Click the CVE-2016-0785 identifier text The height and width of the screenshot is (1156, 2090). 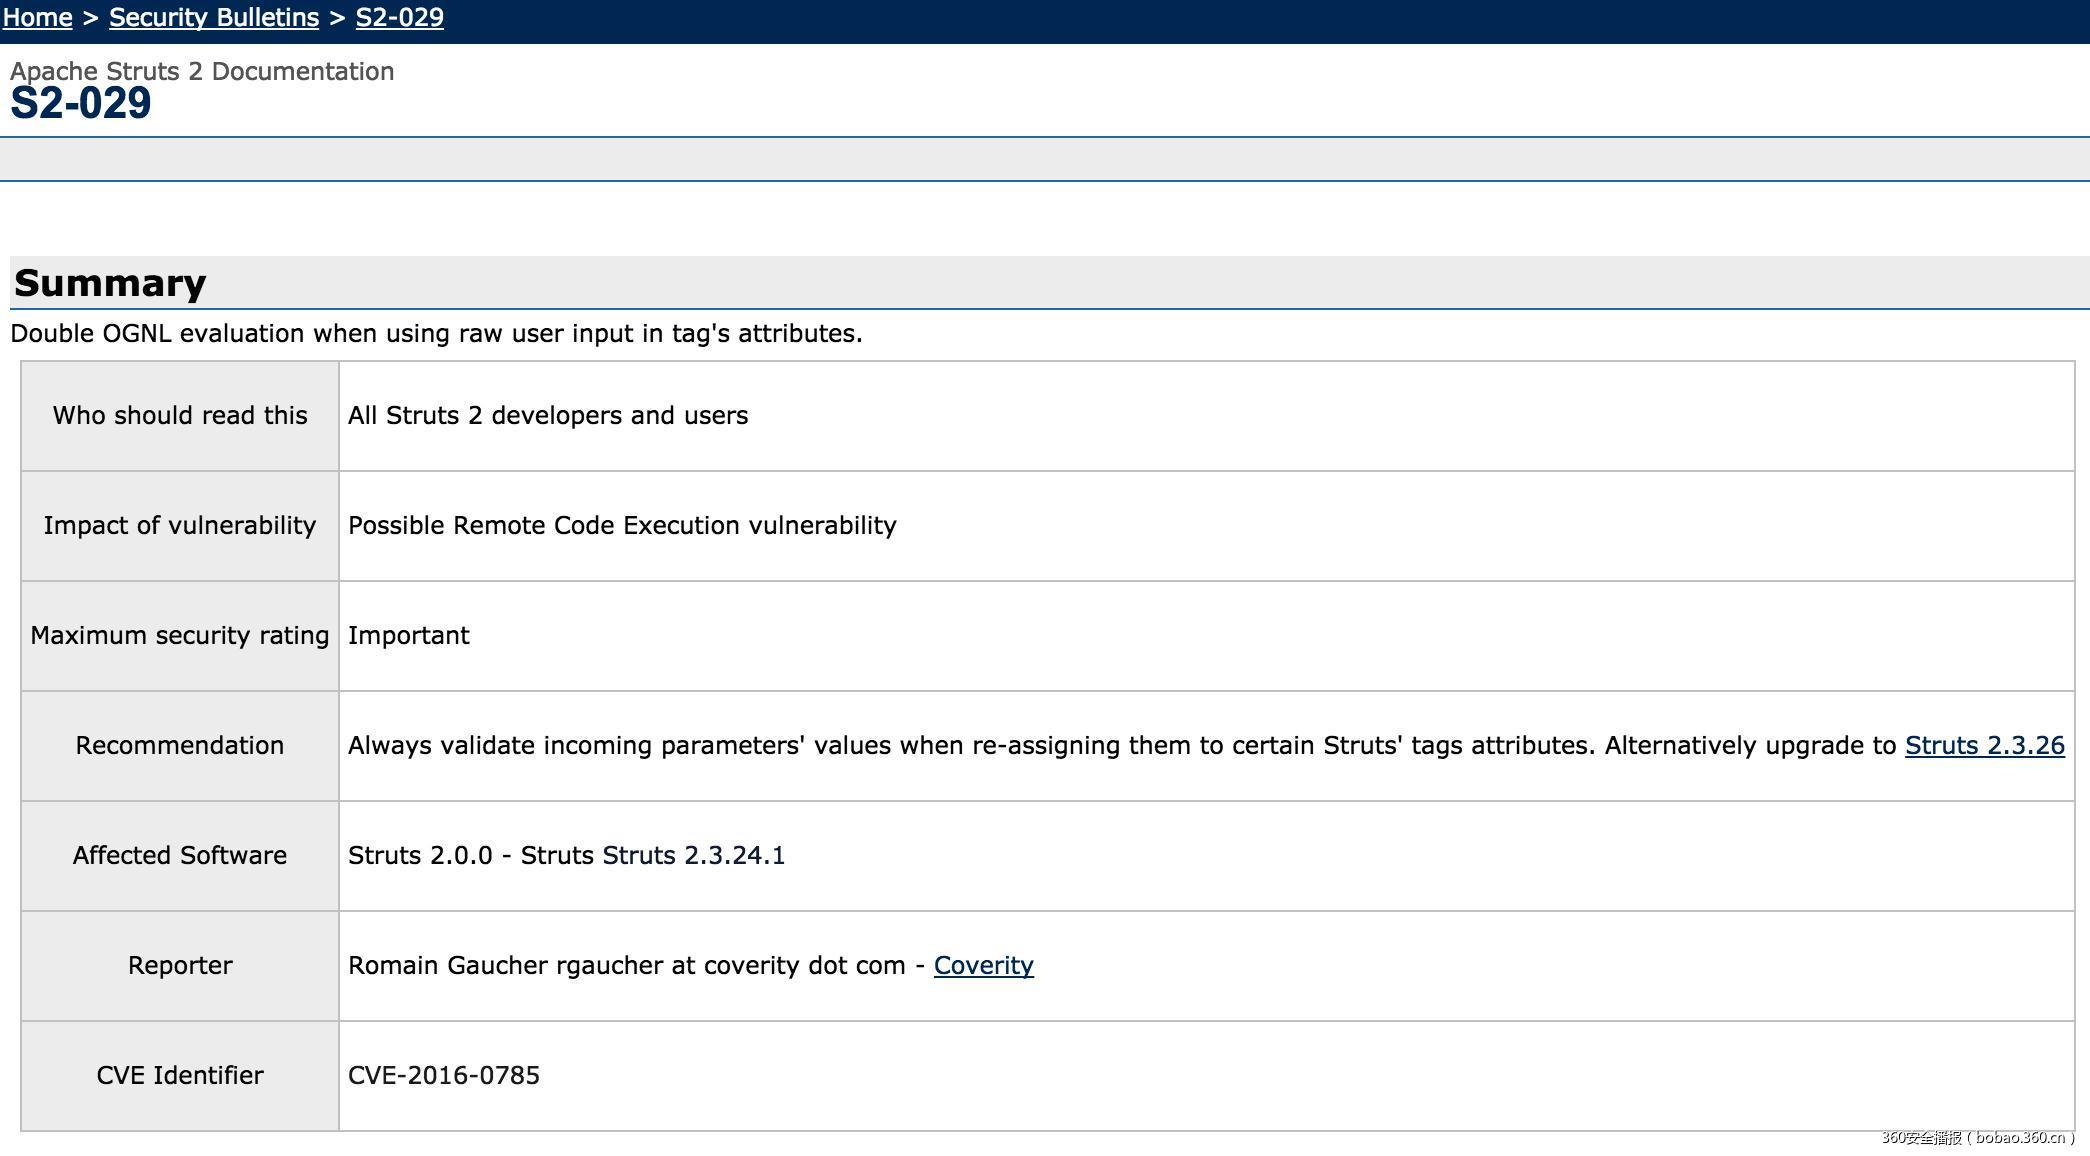click(x=443, y=1076)
